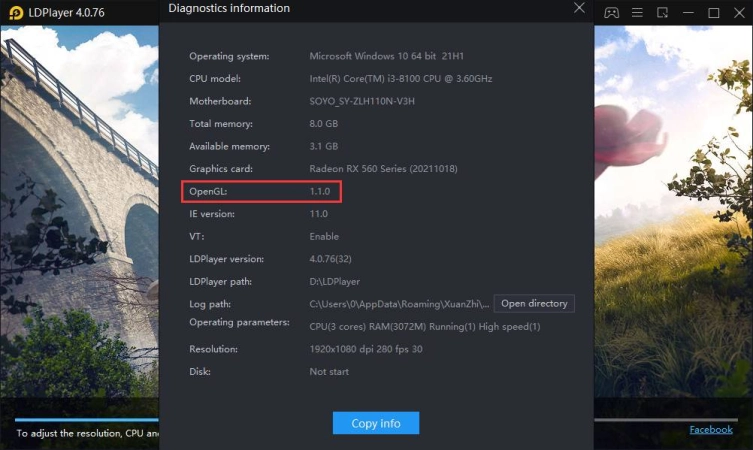Click the 'CPU model:' label
The width and height of the screenshot is (753, 450).
pos(215,79)
